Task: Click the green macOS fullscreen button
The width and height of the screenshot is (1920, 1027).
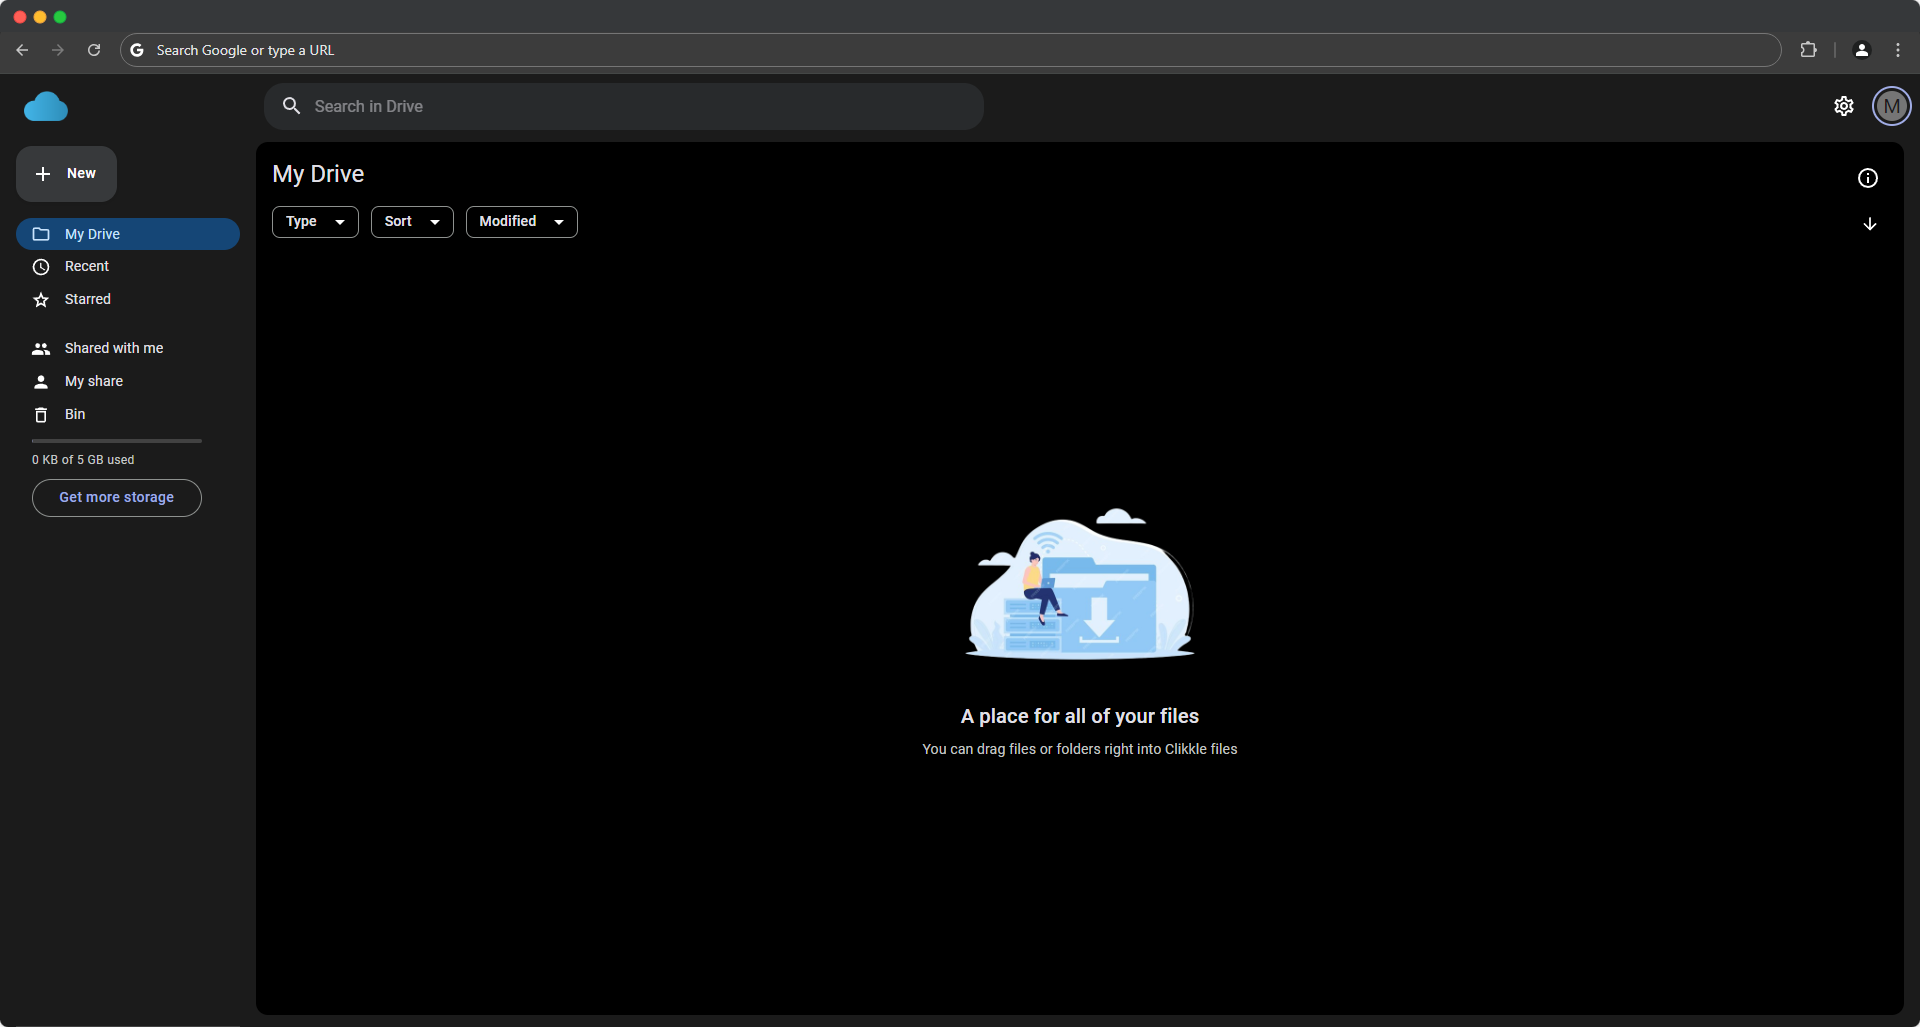Action: pyautogui.click(x=60, y=17)
